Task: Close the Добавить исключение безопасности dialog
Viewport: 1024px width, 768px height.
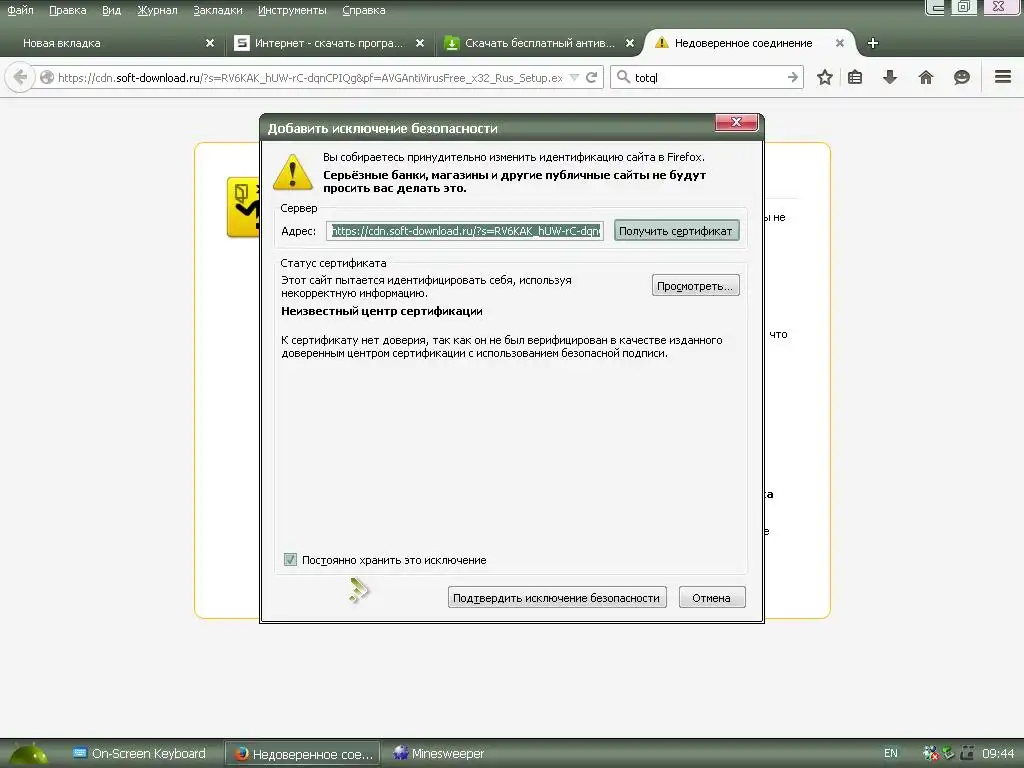Action: (x=736, y=122)
